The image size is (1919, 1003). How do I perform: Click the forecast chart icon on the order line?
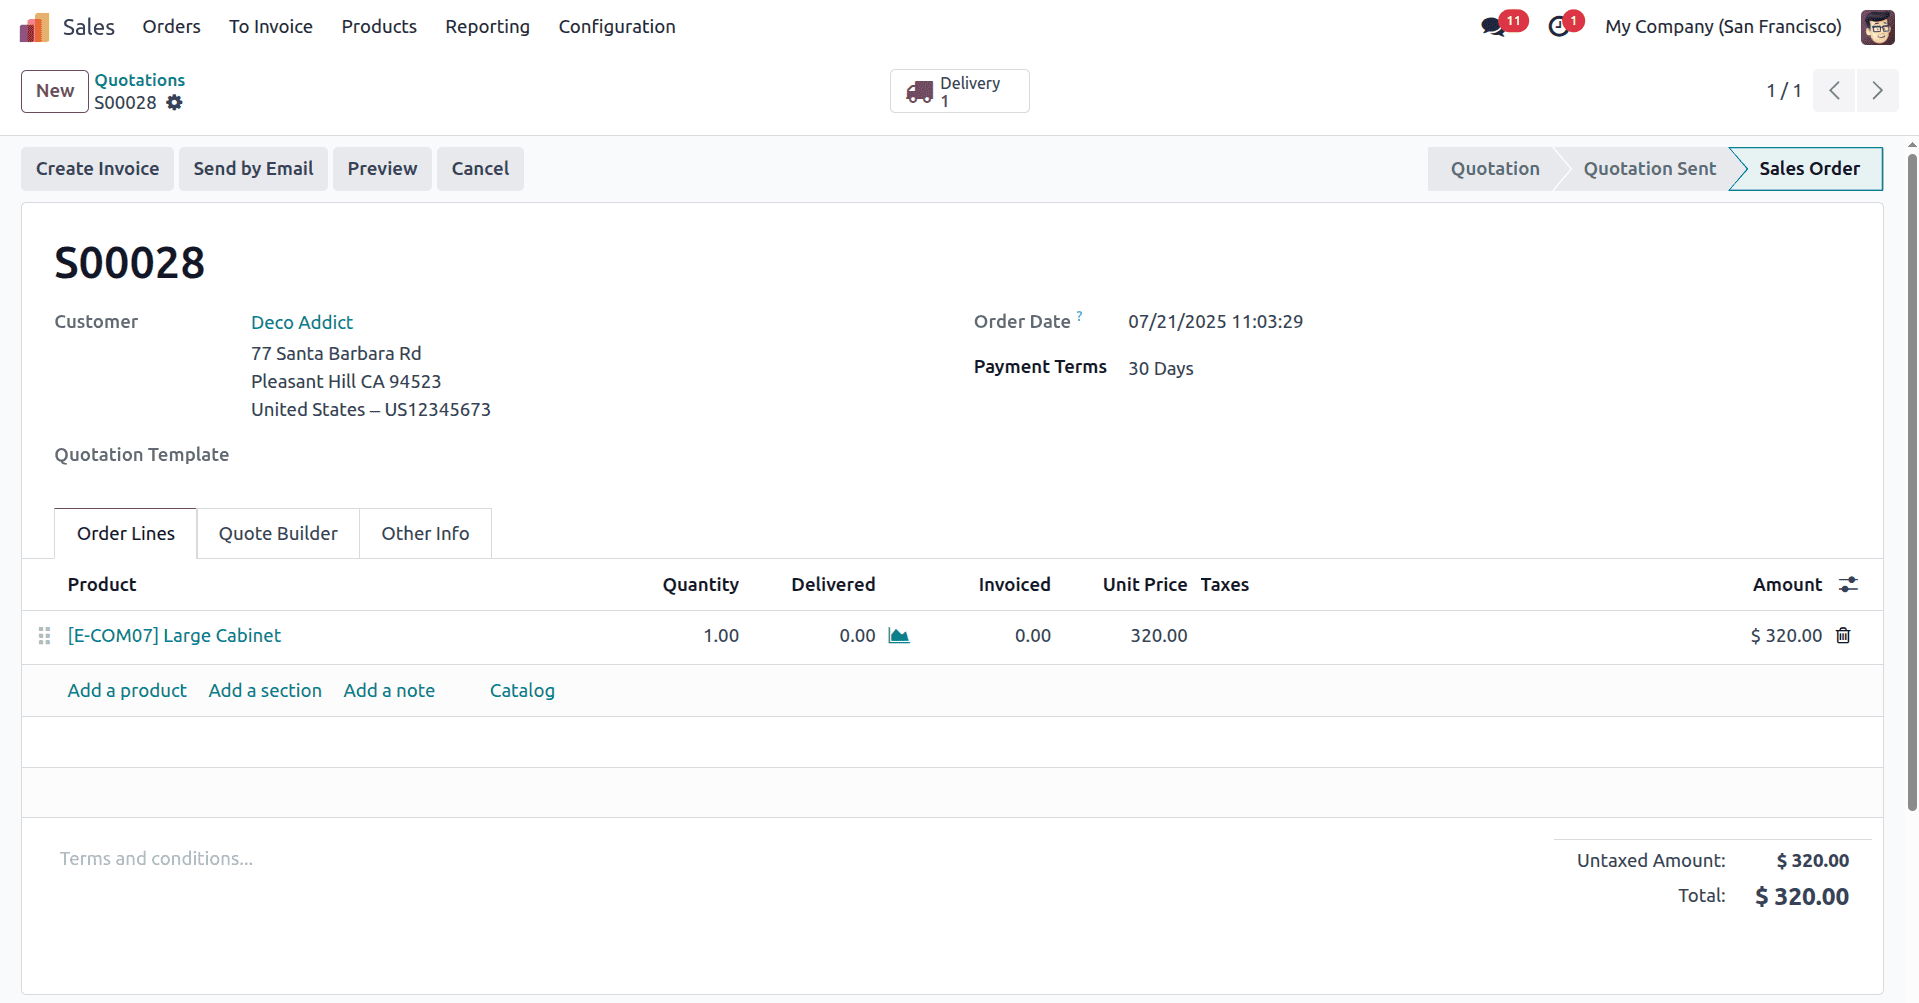(x=897, y=635)
